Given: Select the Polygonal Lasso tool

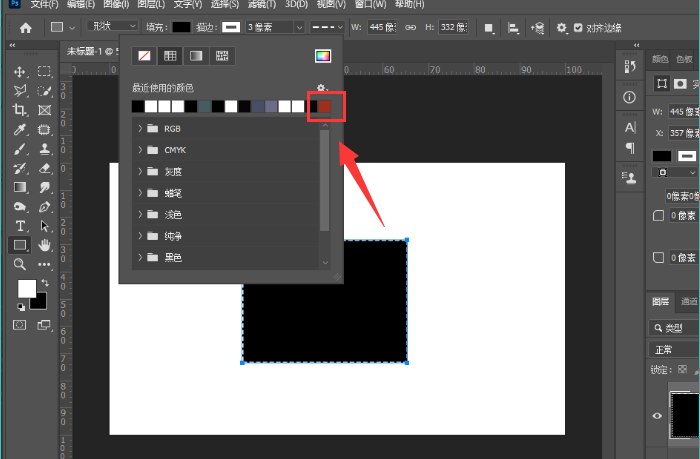Looking at the screenshot, I should [20, 91].
